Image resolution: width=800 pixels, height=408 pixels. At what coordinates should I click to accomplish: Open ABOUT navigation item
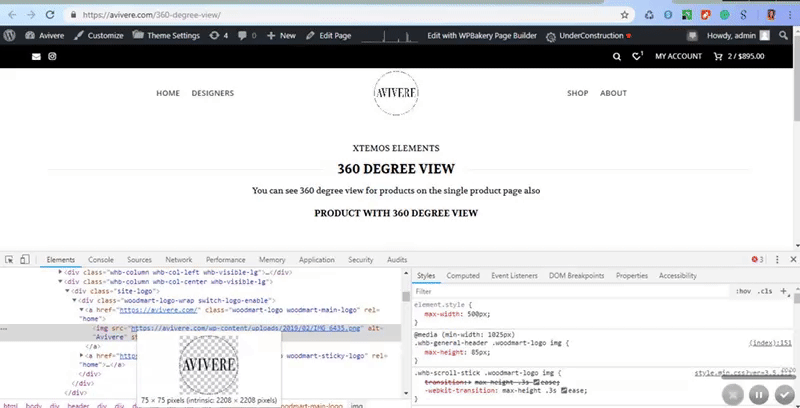[613, 93]
